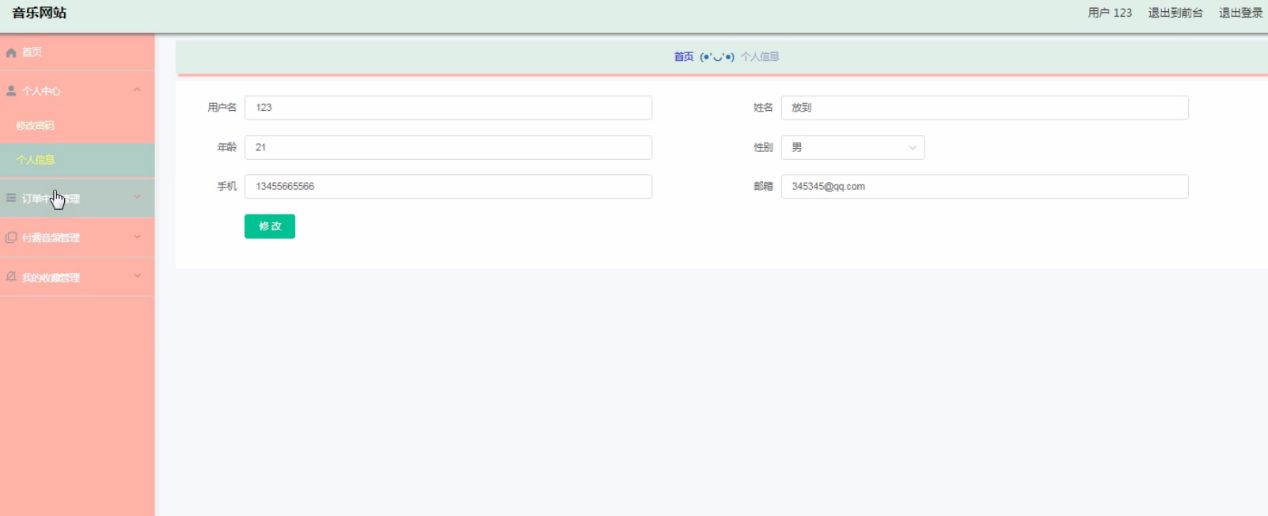Select 修改密码 submenu item

[77, 126]
